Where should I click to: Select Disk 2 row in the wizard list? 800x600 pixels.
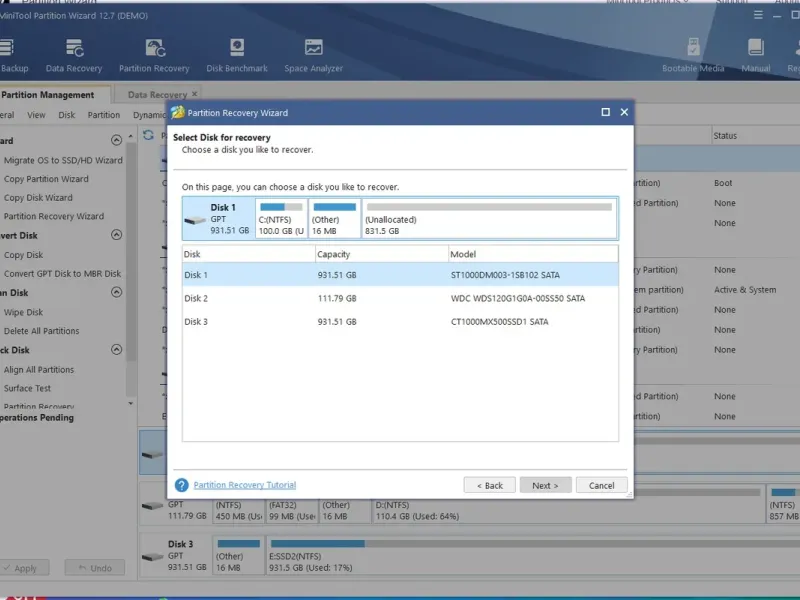(x=400, y=298)
